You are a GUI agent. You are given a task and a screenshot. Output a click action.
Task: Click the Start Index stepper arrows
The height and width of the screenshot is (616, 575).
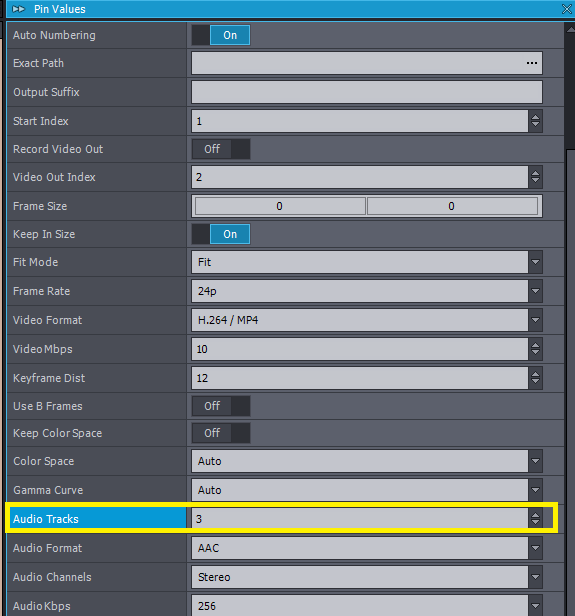[535, 121]
